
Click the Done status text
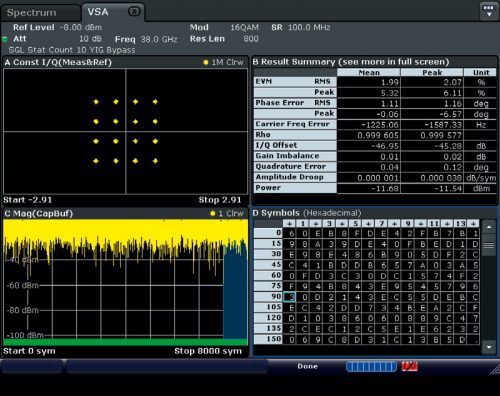coord(307,366)
